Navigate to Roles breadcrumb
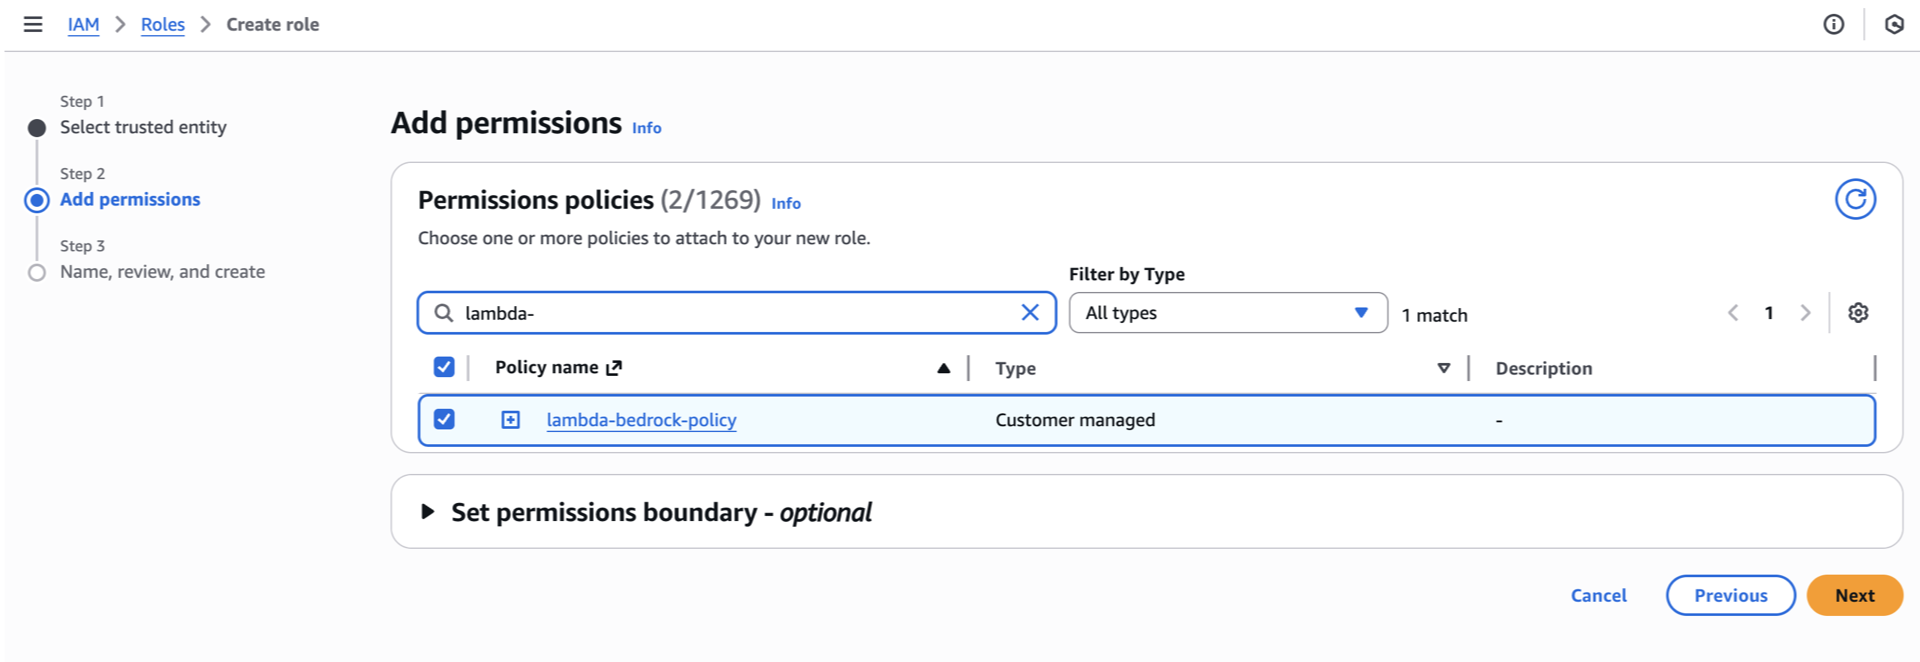1920x662 pixels. pos(162,24)
